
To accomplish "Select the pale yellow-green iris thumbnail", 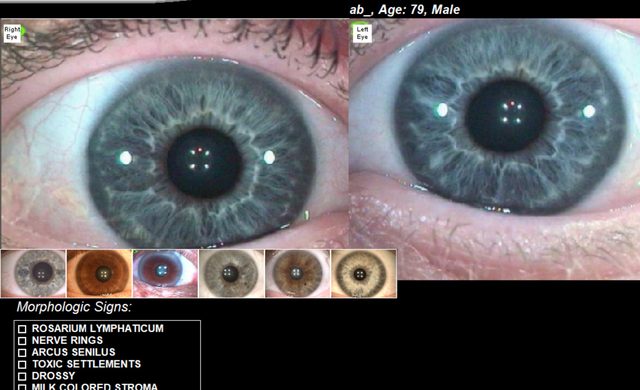I will coord(364,273).
